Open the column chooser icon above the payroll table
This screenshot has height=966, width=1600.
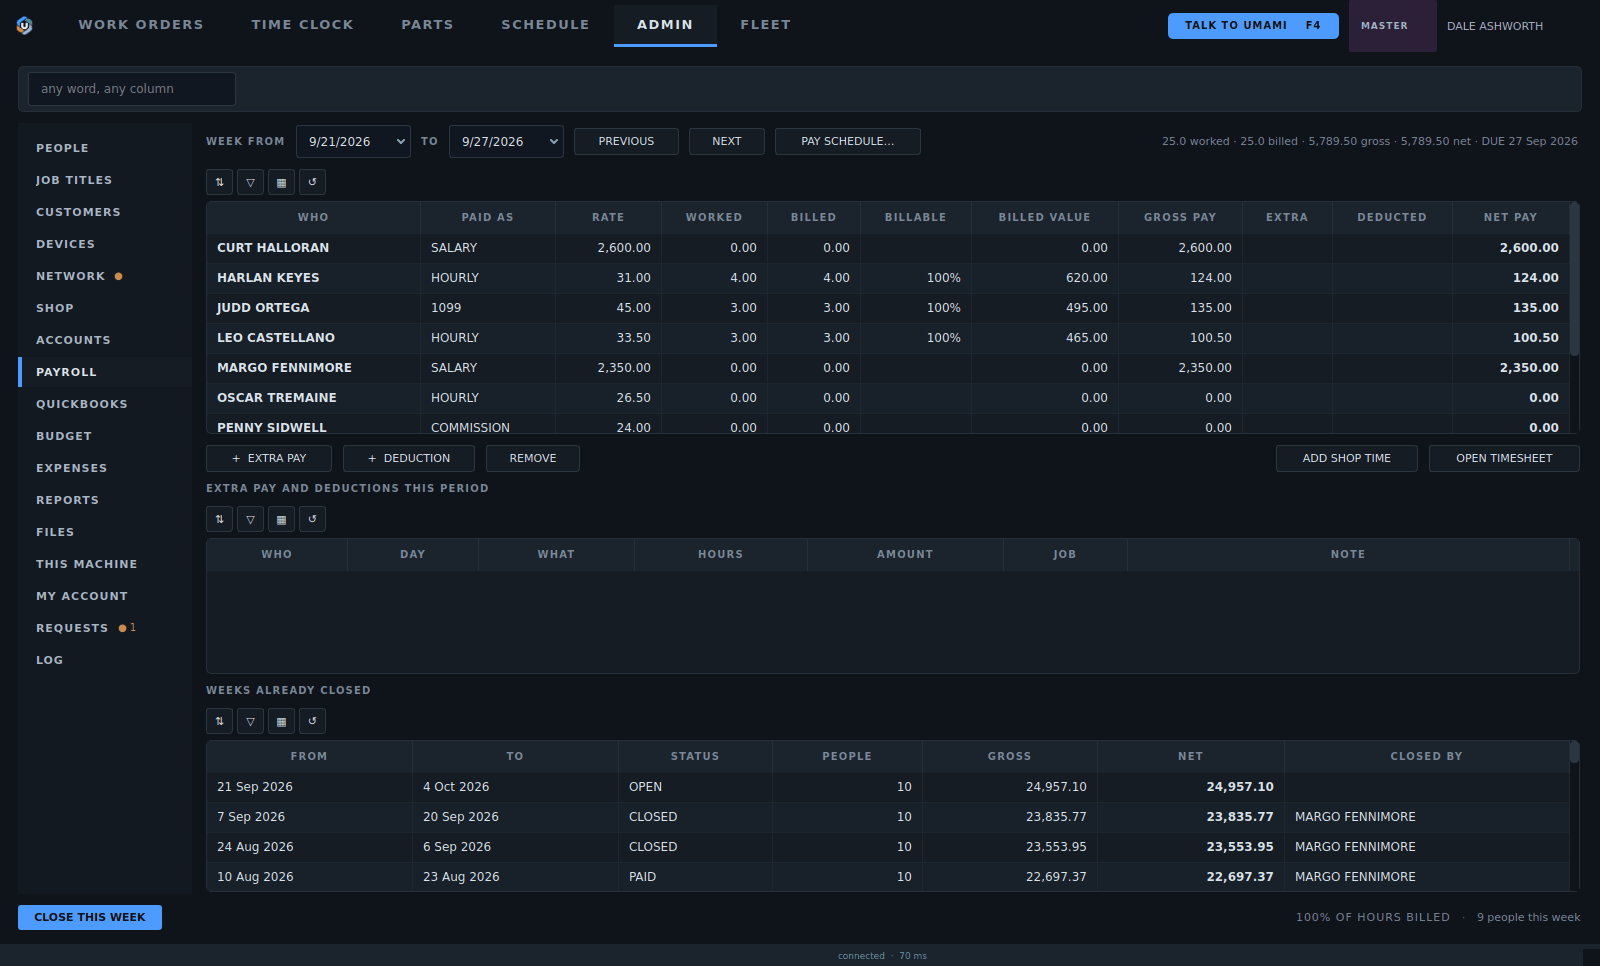point(281,182)
